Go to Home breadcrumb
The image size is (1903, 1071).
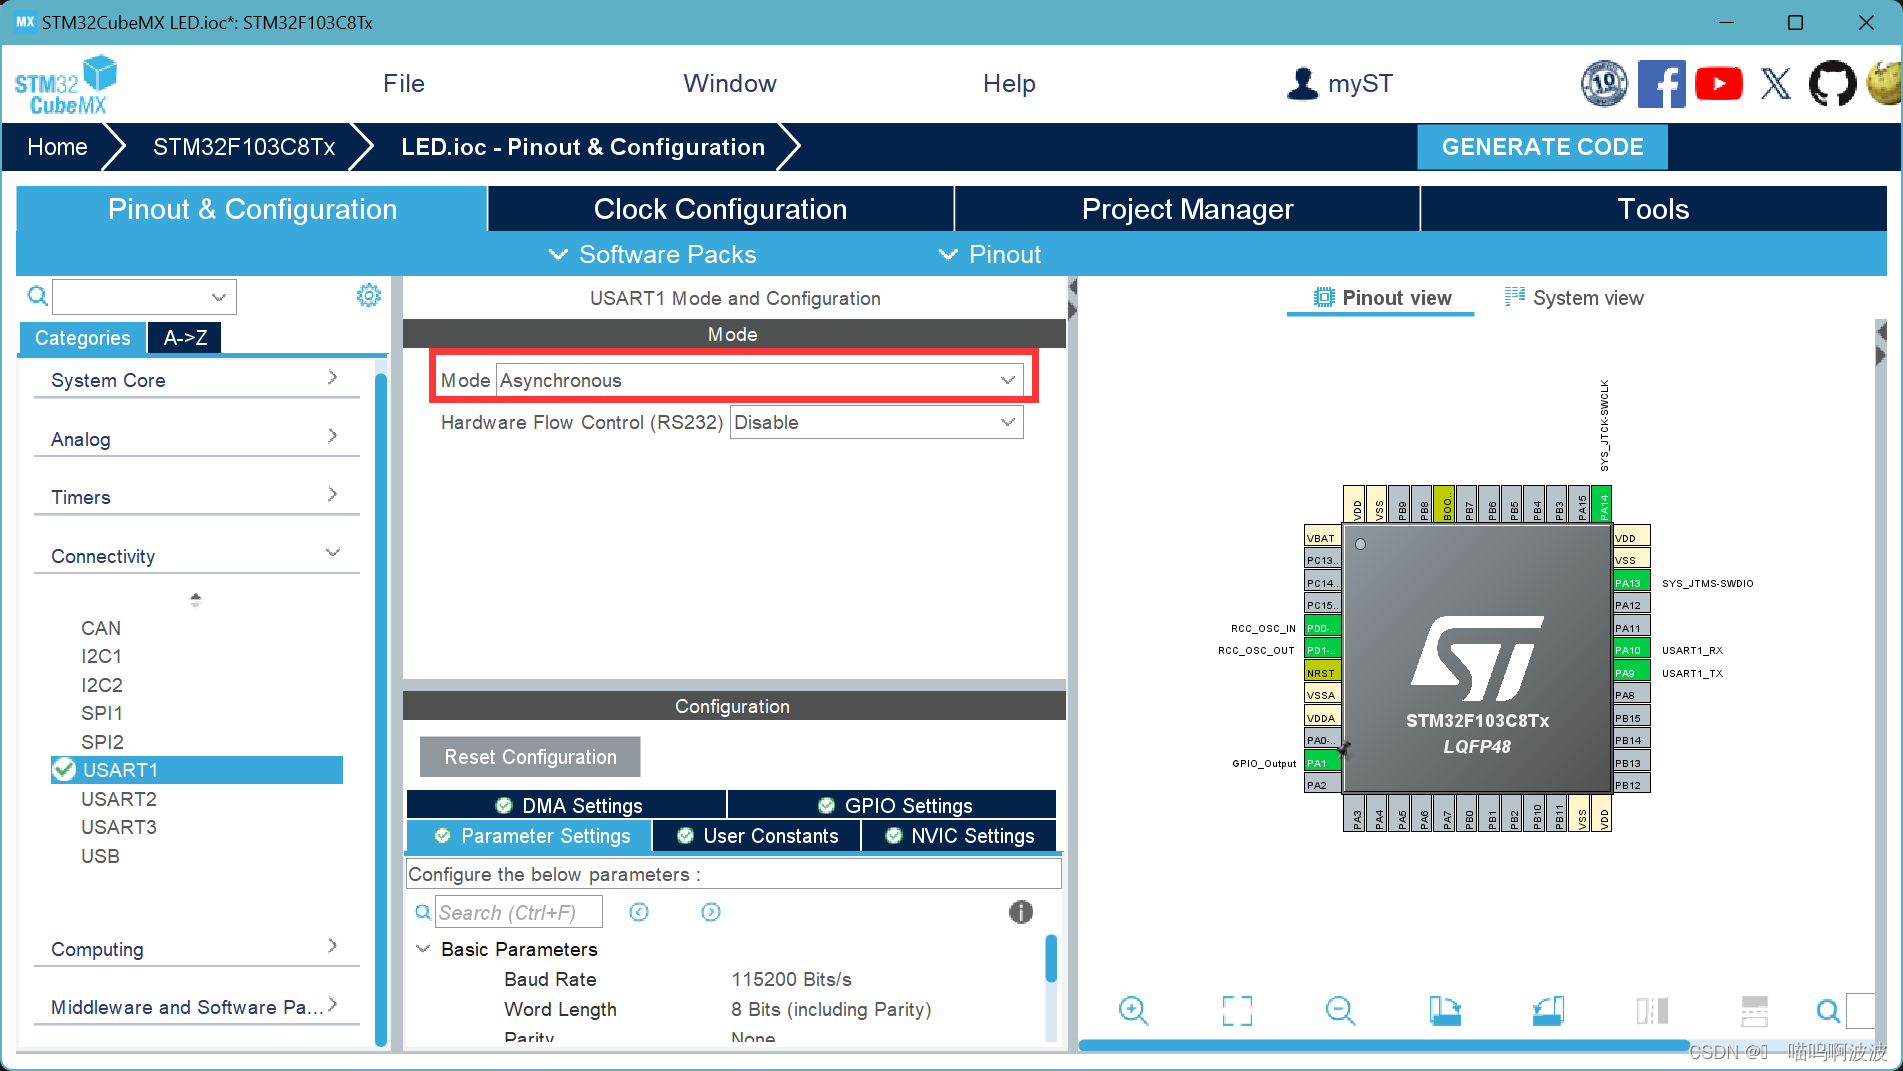tap(57, 147)
